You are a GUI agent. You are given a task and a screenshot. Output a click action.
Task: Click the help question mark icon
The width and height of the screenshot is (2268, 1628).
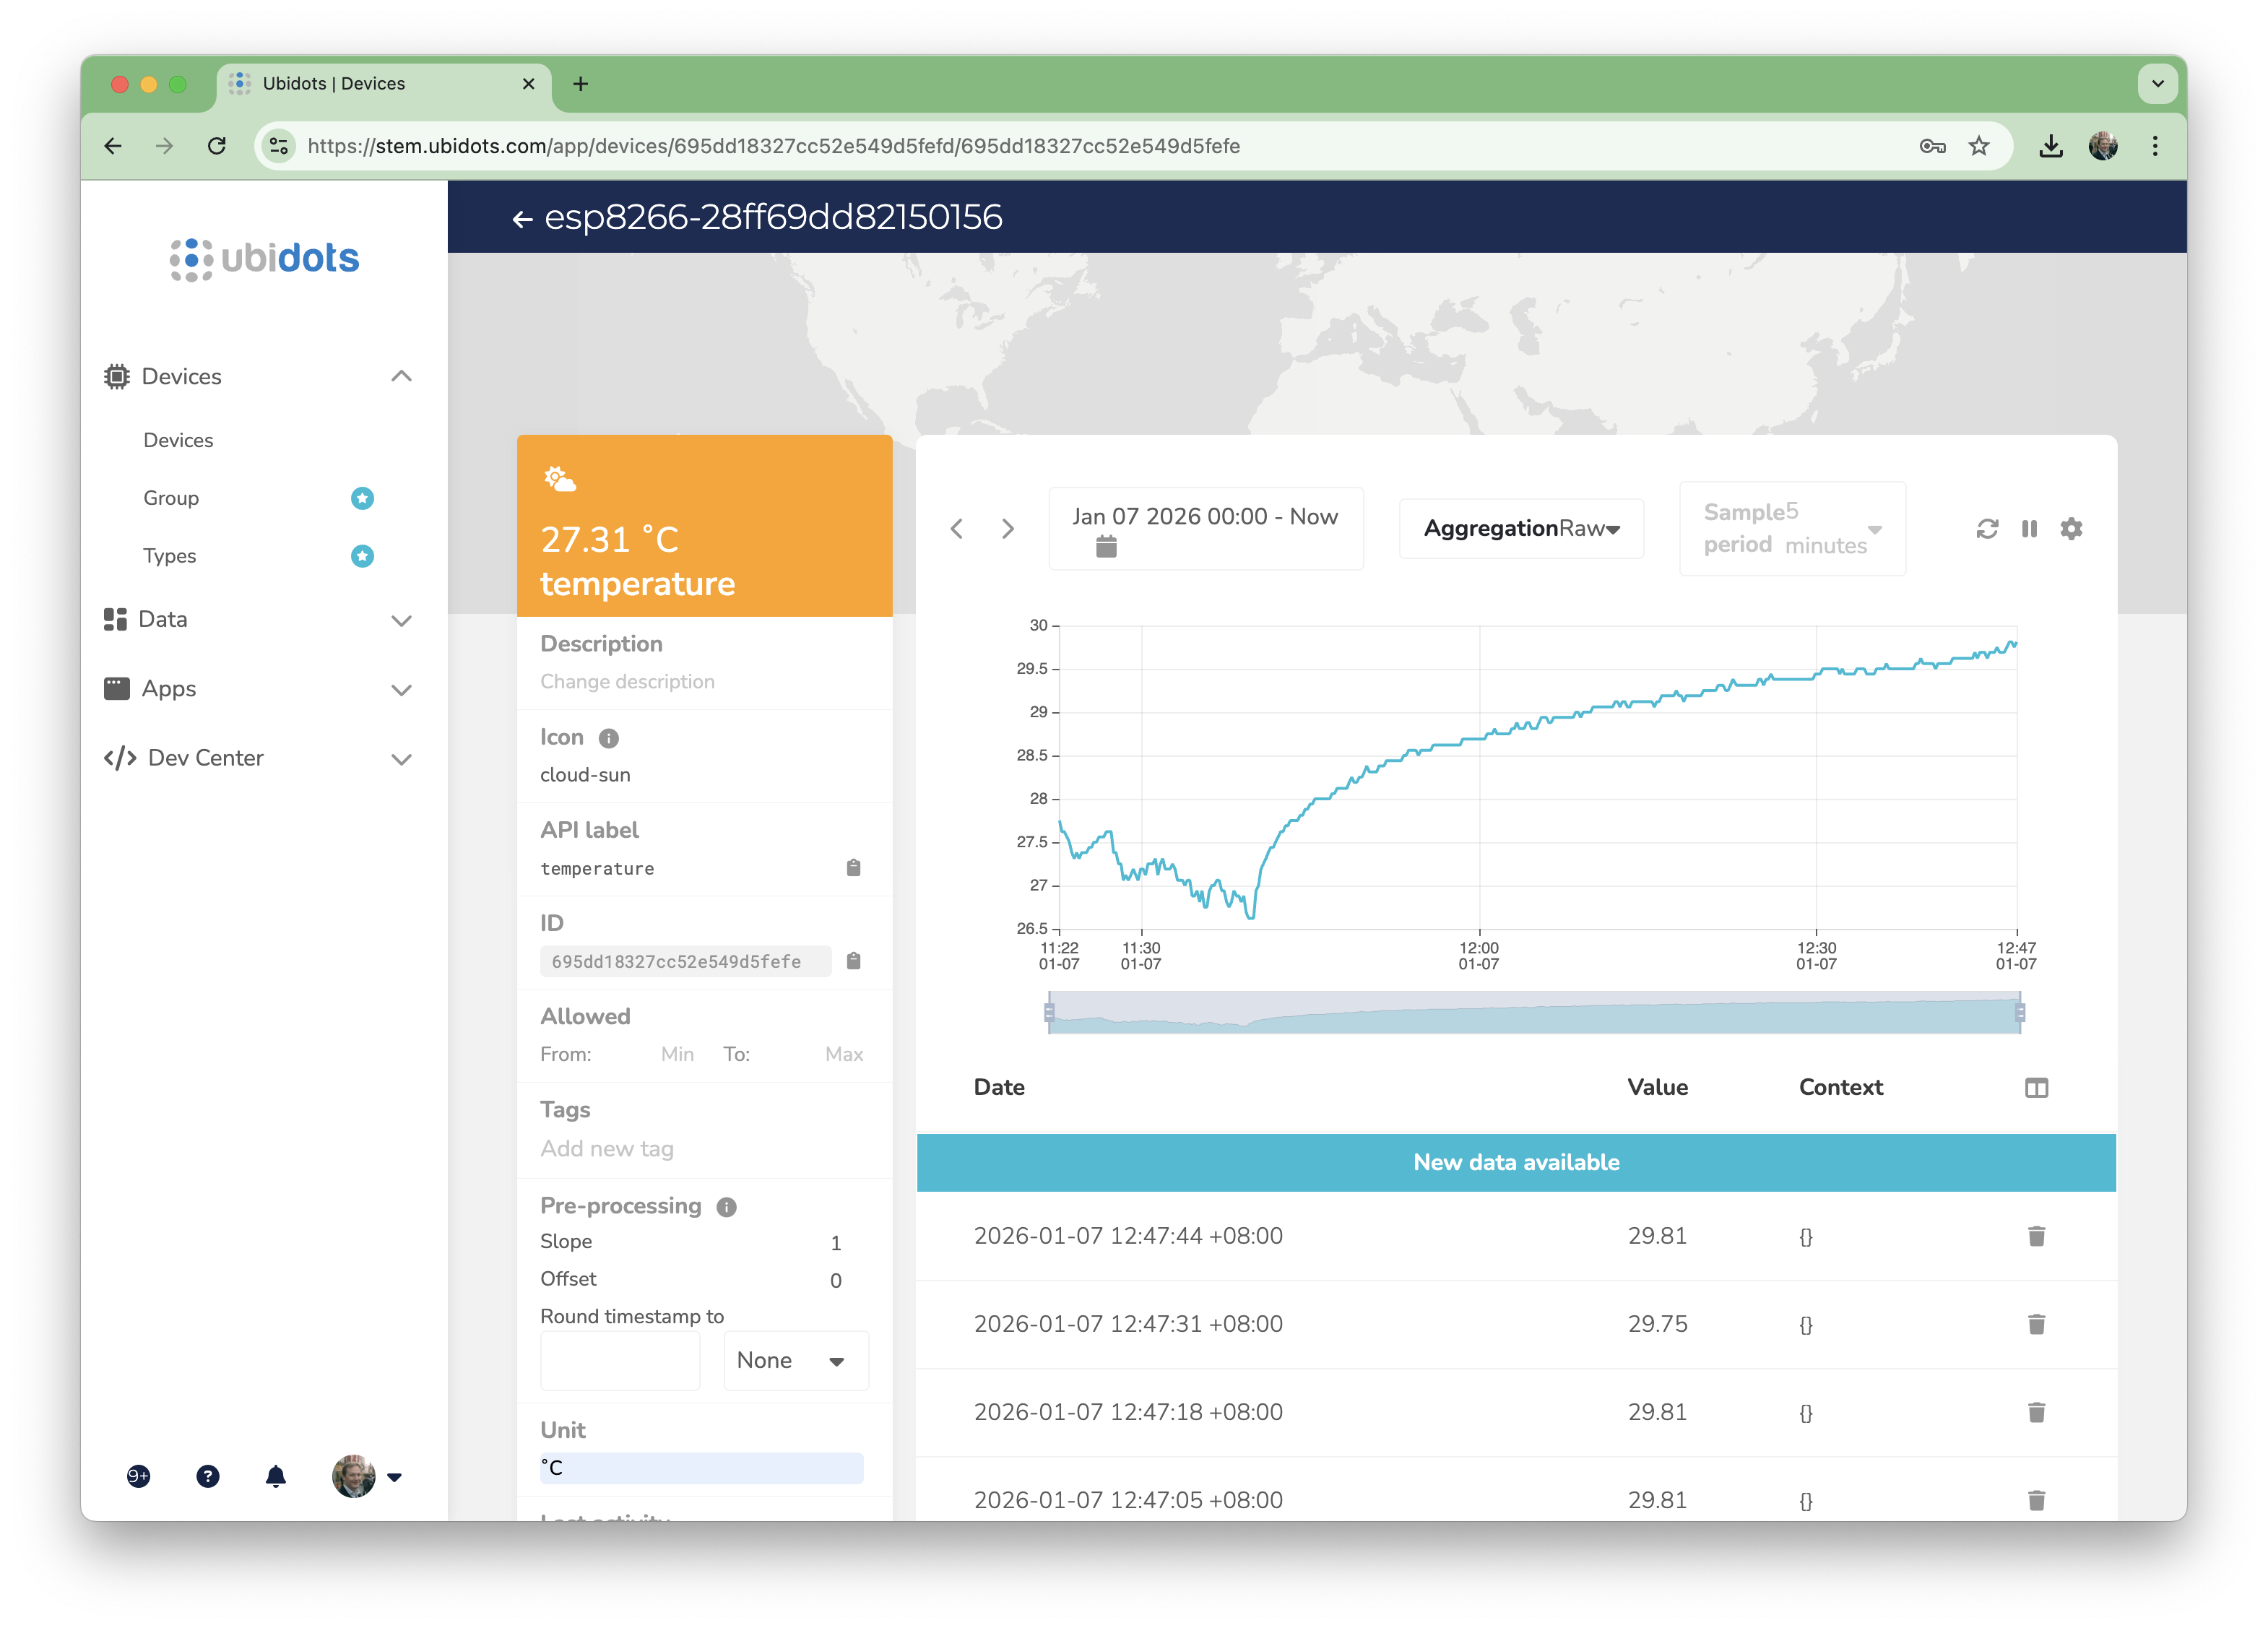pyautogui.click(x=208, y=1477)
